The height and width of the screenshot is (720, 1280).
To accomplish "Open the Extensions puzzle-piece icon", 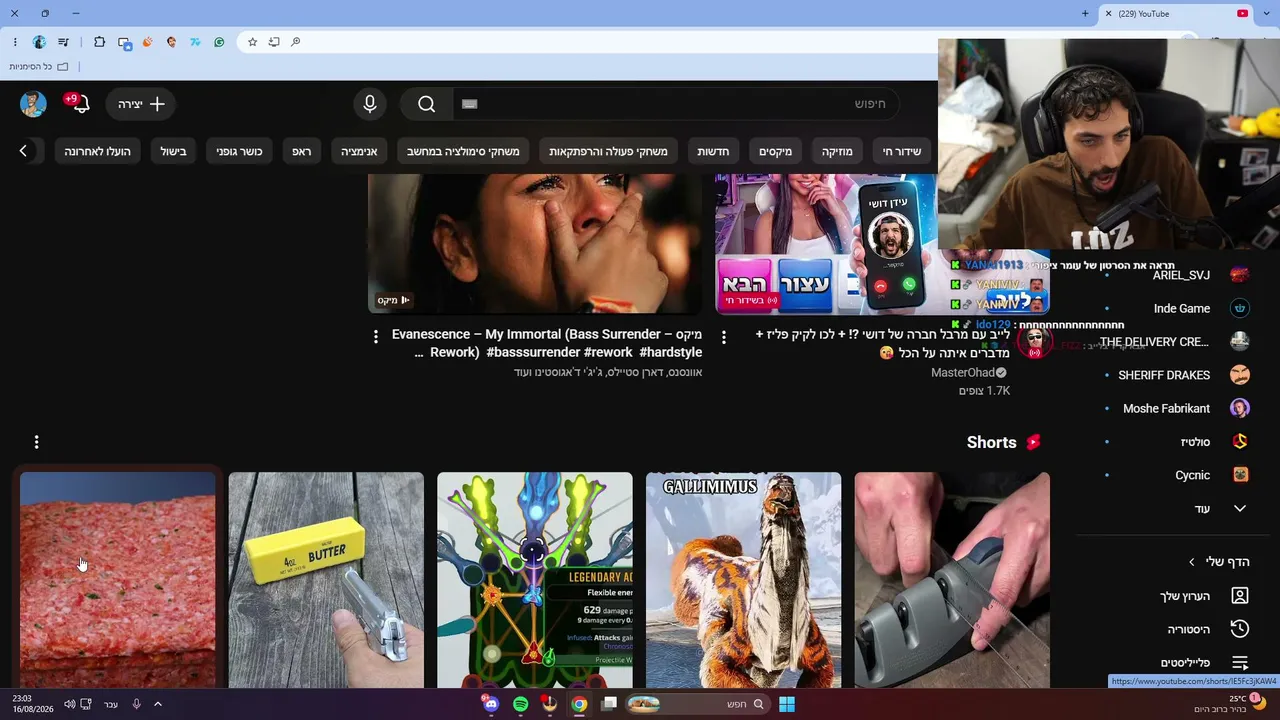I will click(x=99, y=42).
